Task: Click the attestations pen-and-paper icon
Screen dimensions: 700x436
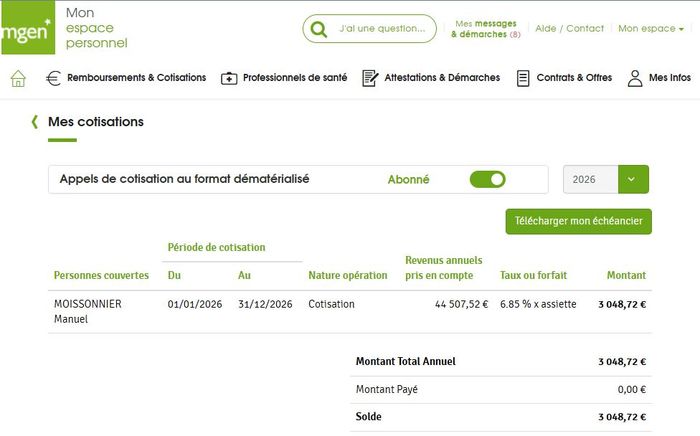Action: click(x=370, y=78)
